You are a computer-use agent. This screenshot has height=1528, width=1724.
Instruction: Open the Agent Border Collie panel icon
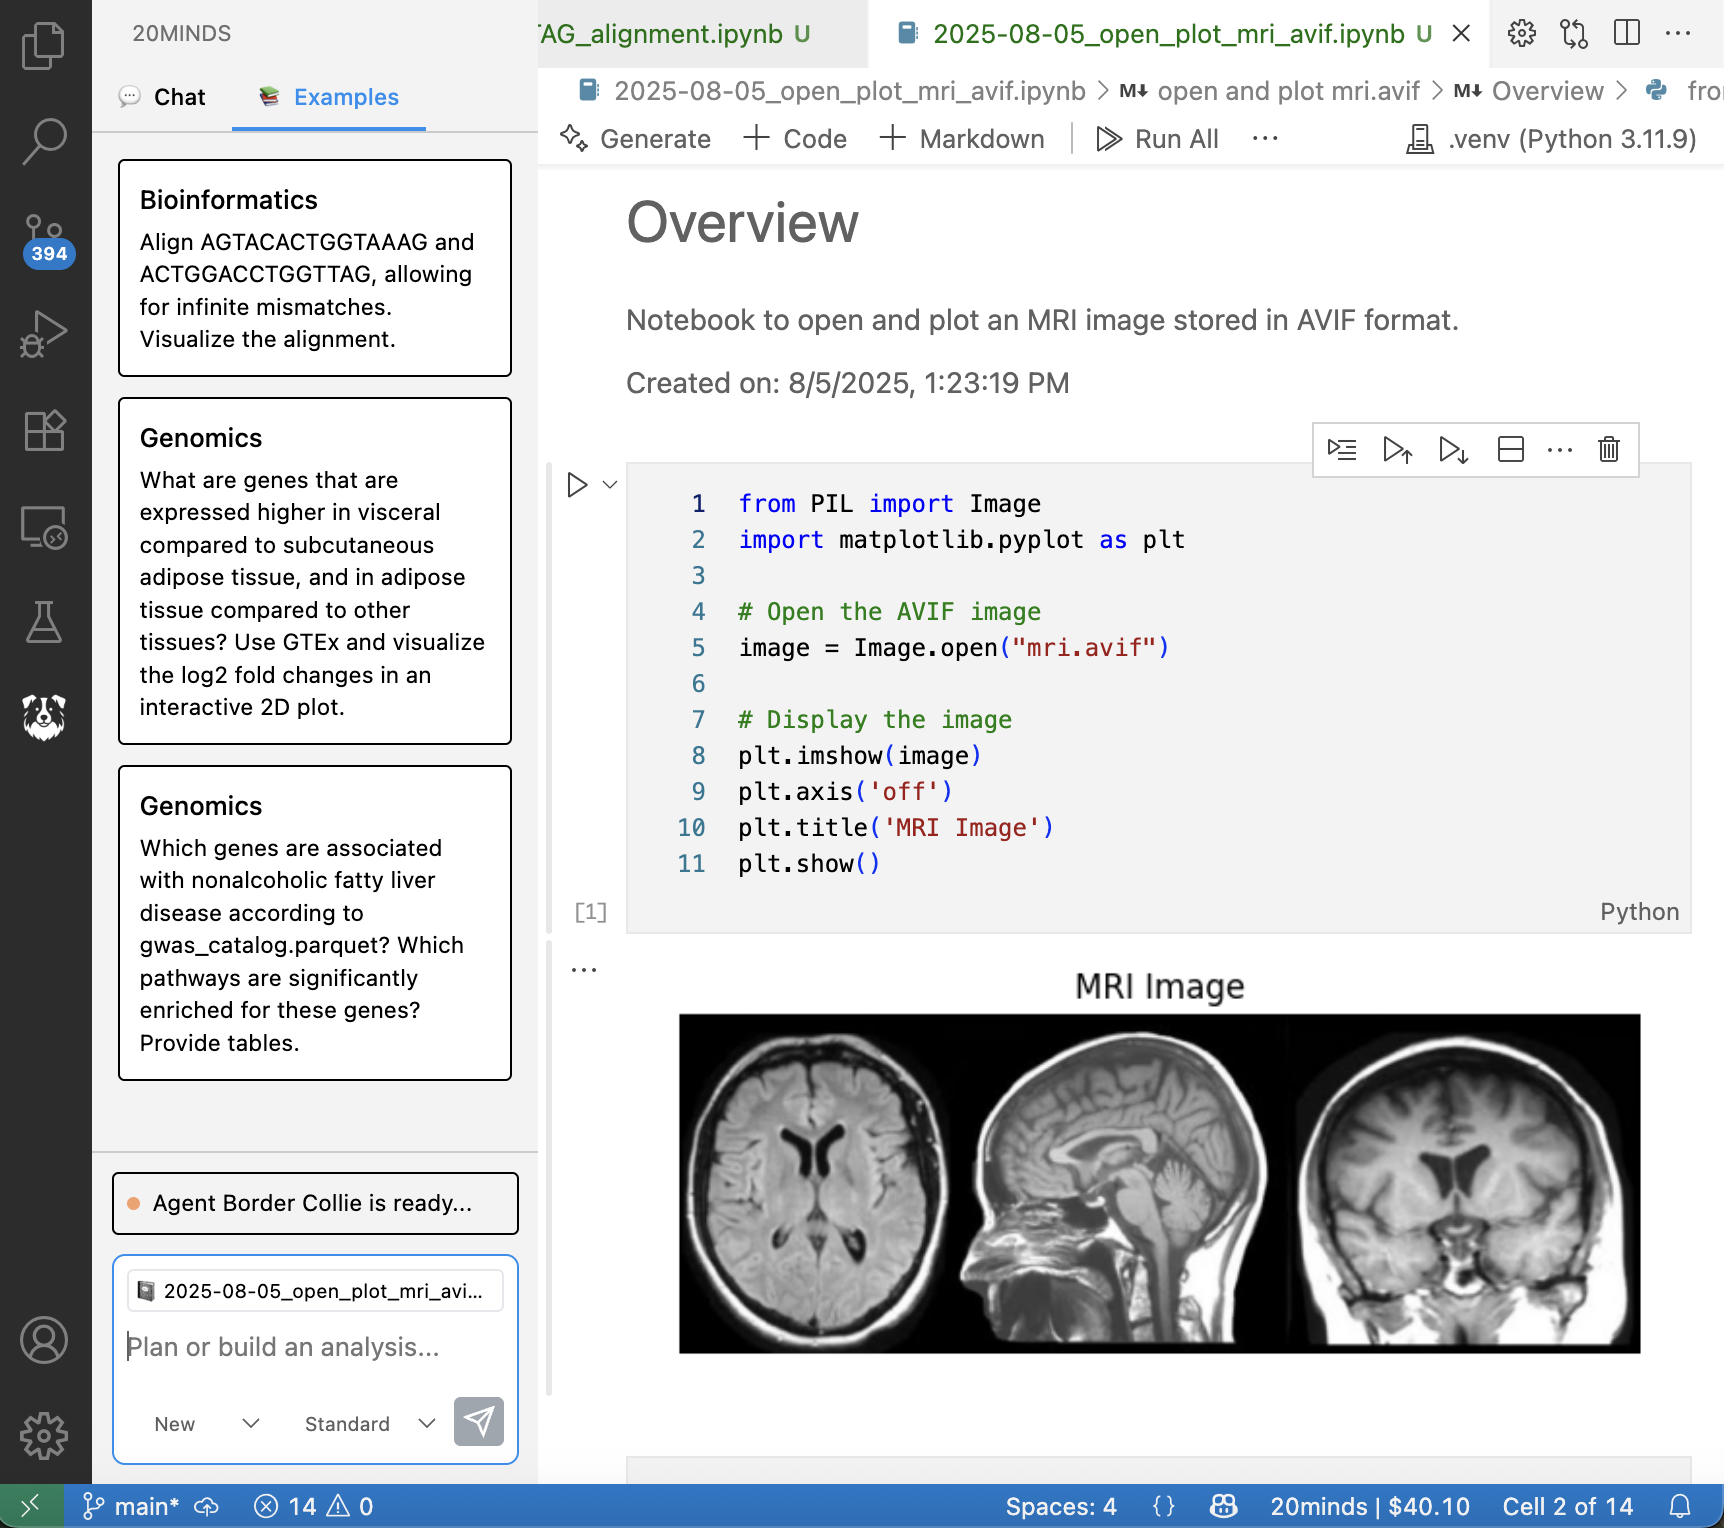tap(44, 718)
